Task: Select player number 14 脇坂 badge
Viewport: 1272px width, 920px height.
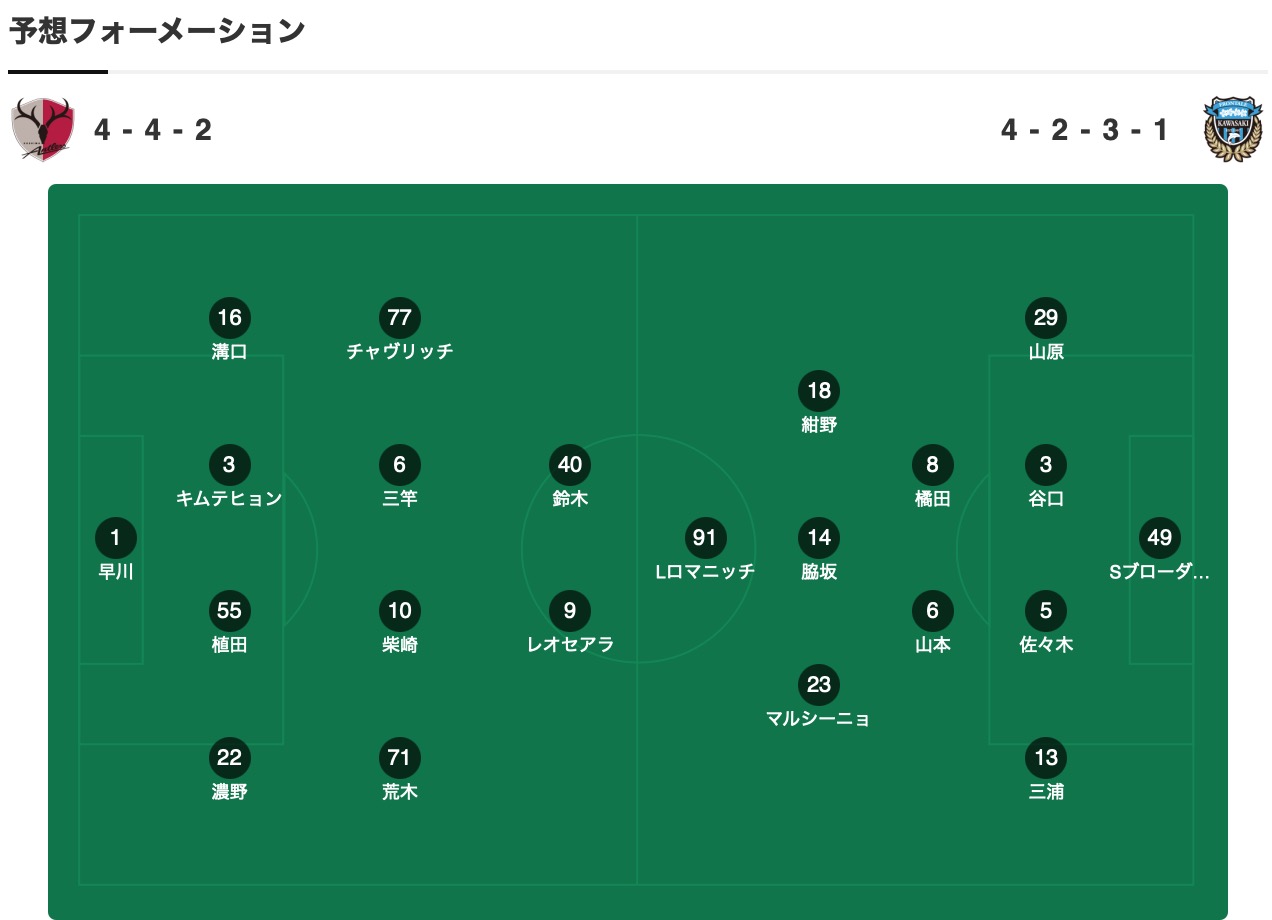Action: pos(818,538)
